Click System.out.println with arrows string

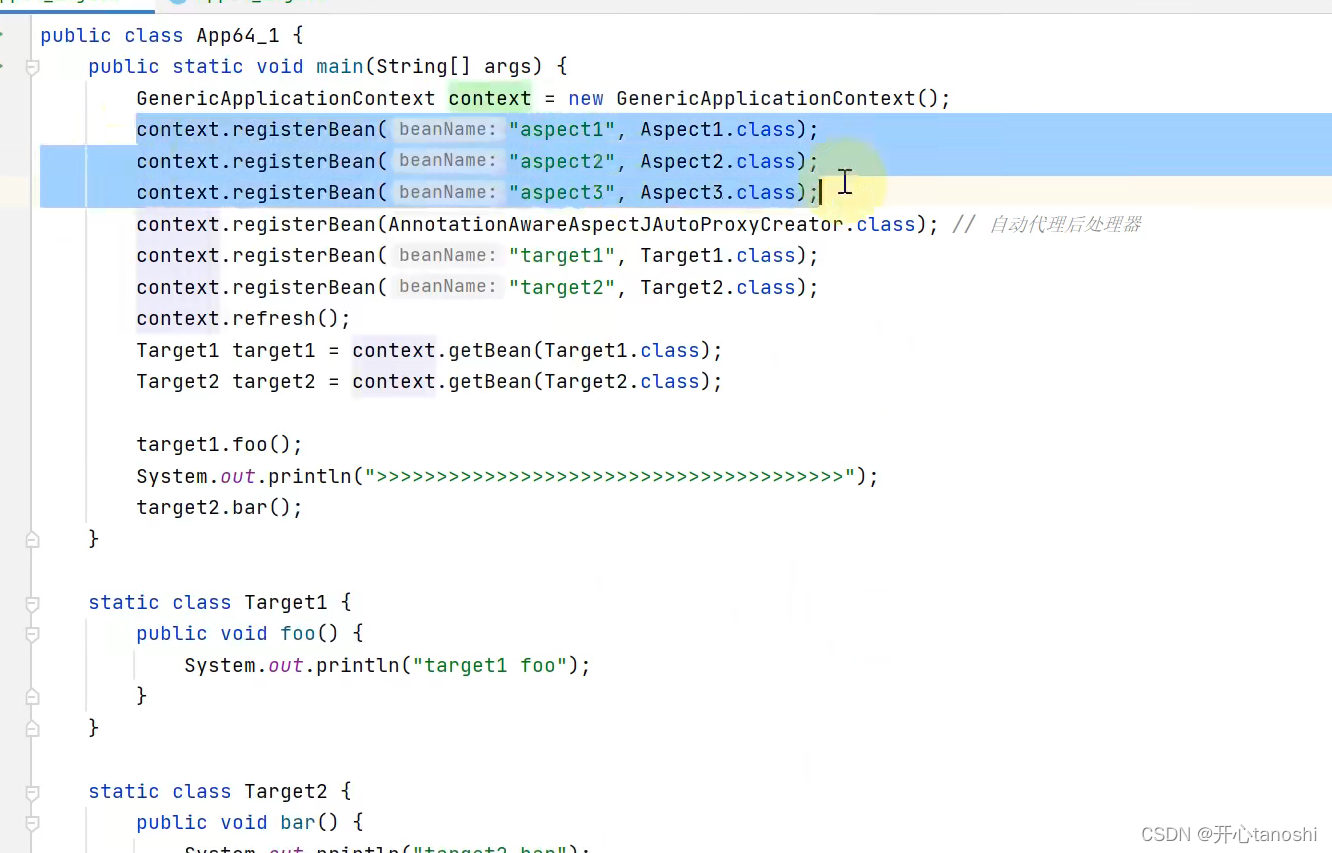507,477
